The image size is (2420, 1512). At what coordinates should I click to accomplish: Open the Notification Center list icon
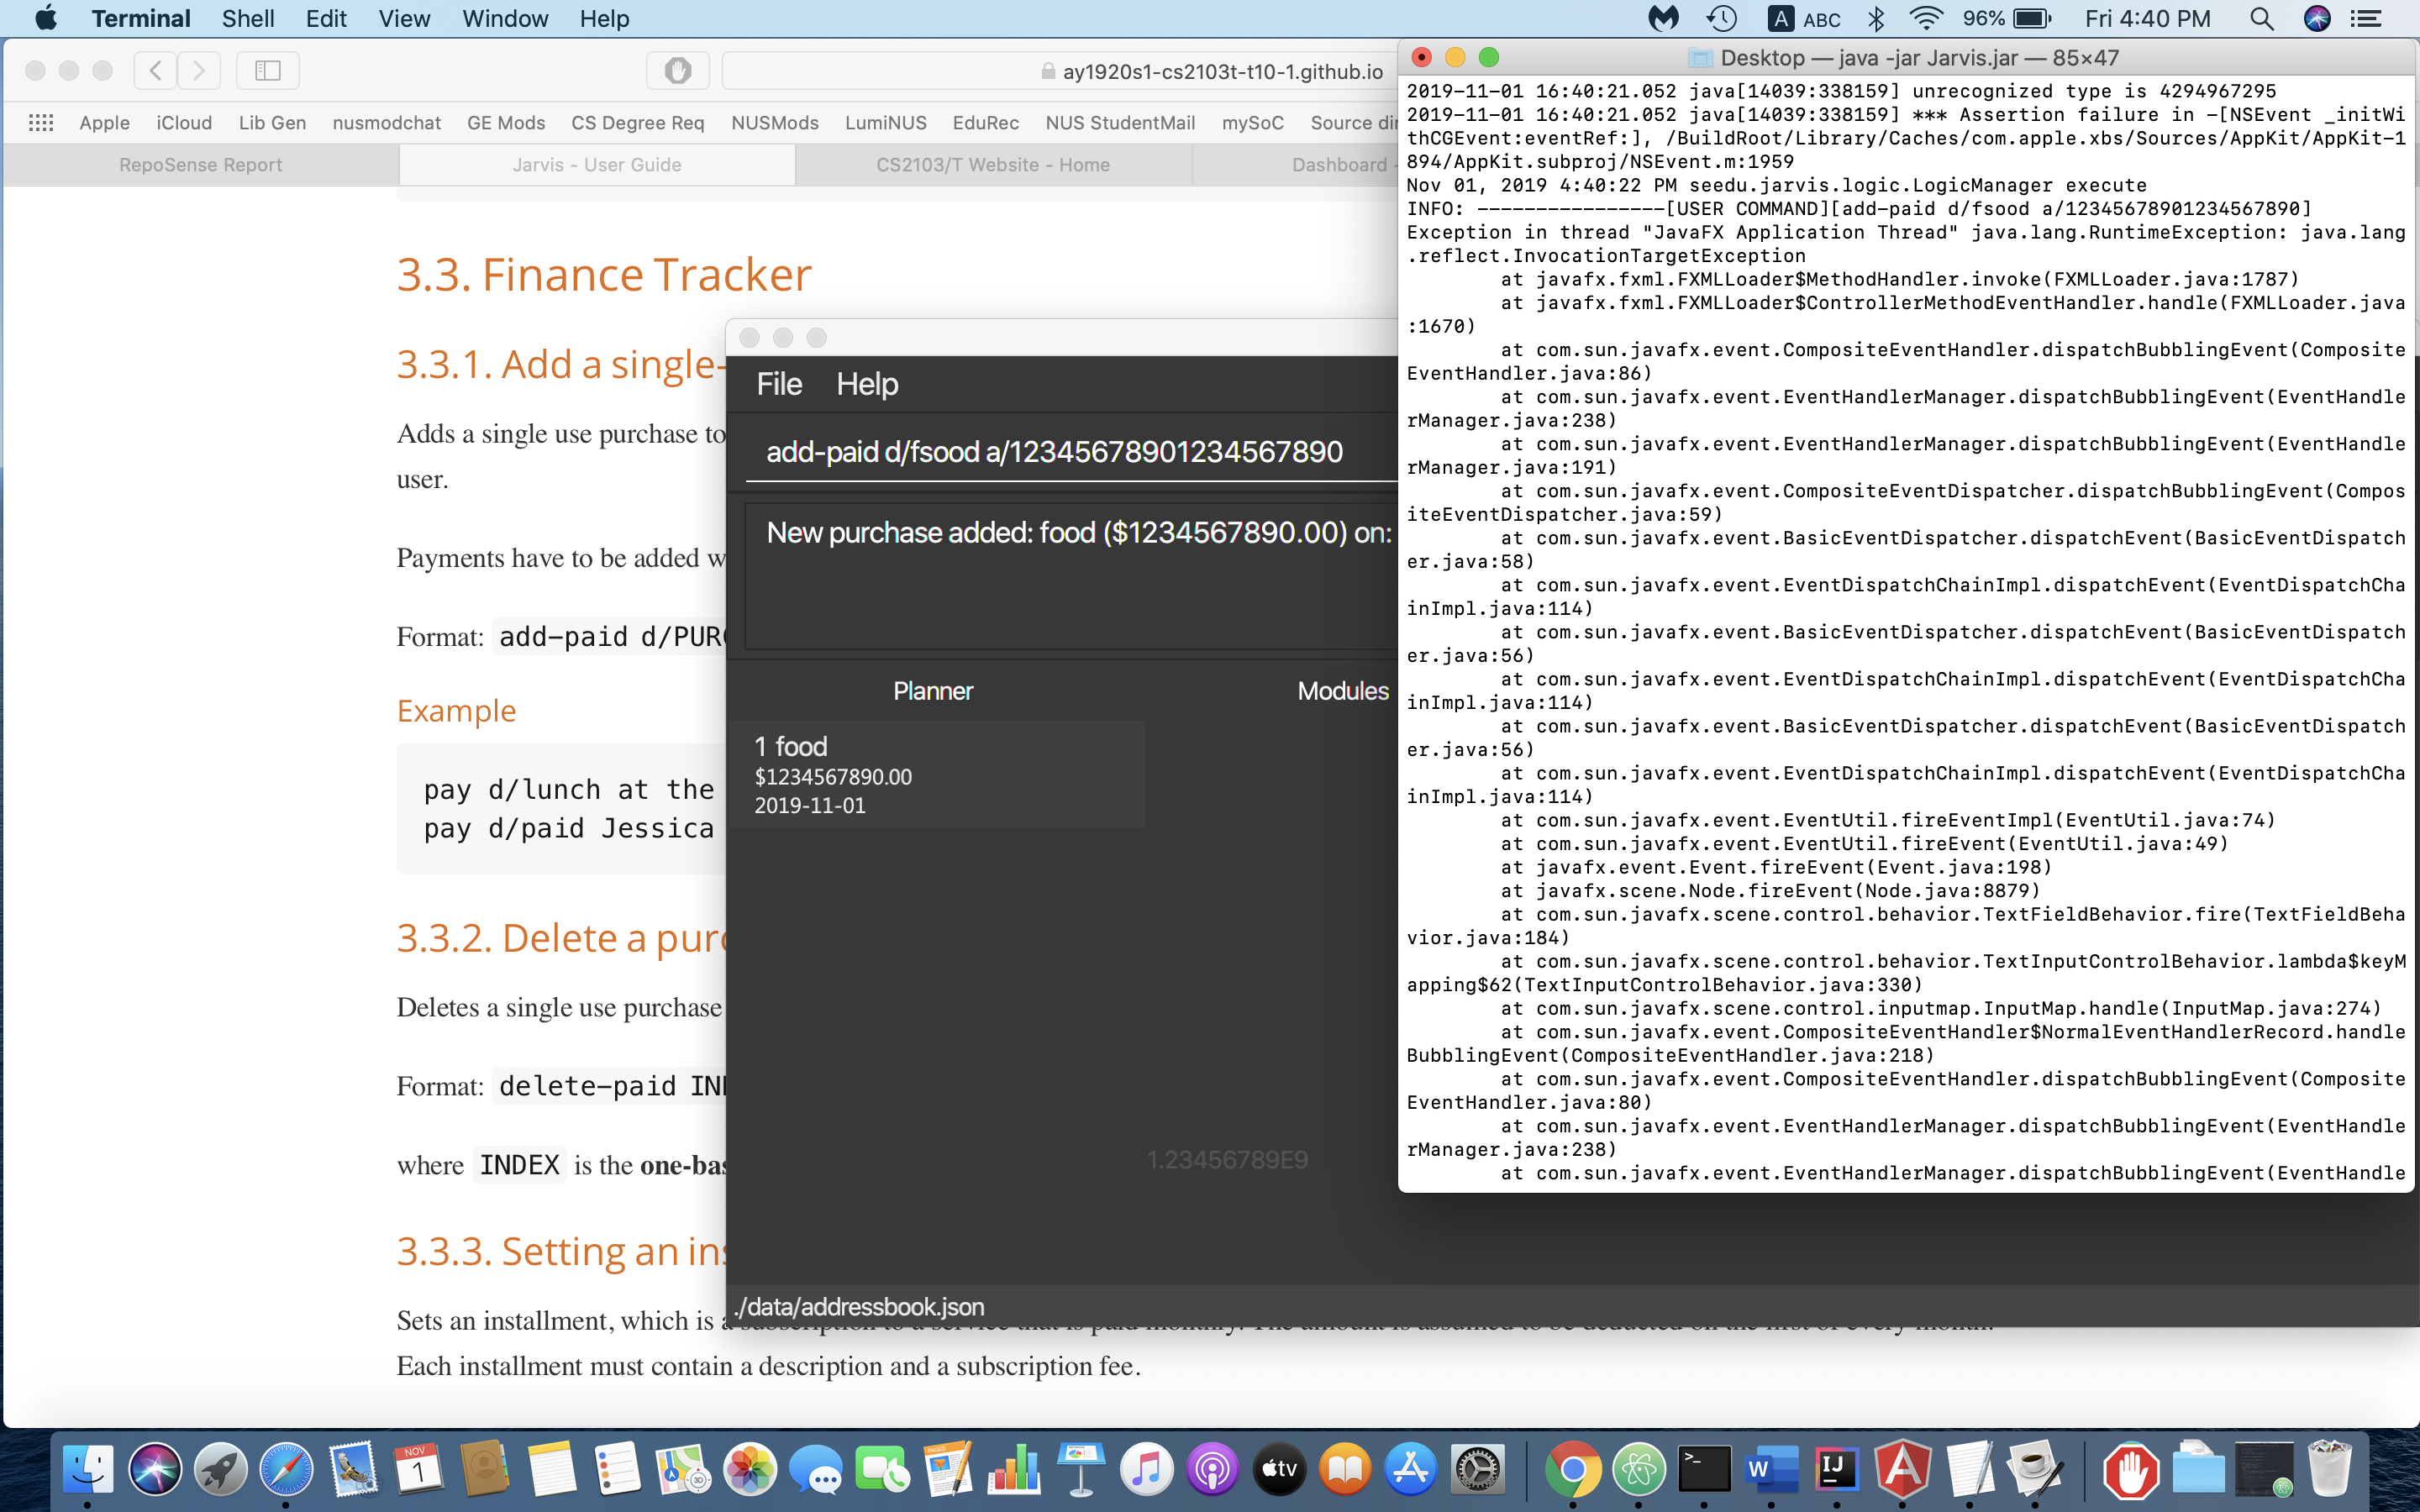pyautogui.click(x=2366, y=19)
